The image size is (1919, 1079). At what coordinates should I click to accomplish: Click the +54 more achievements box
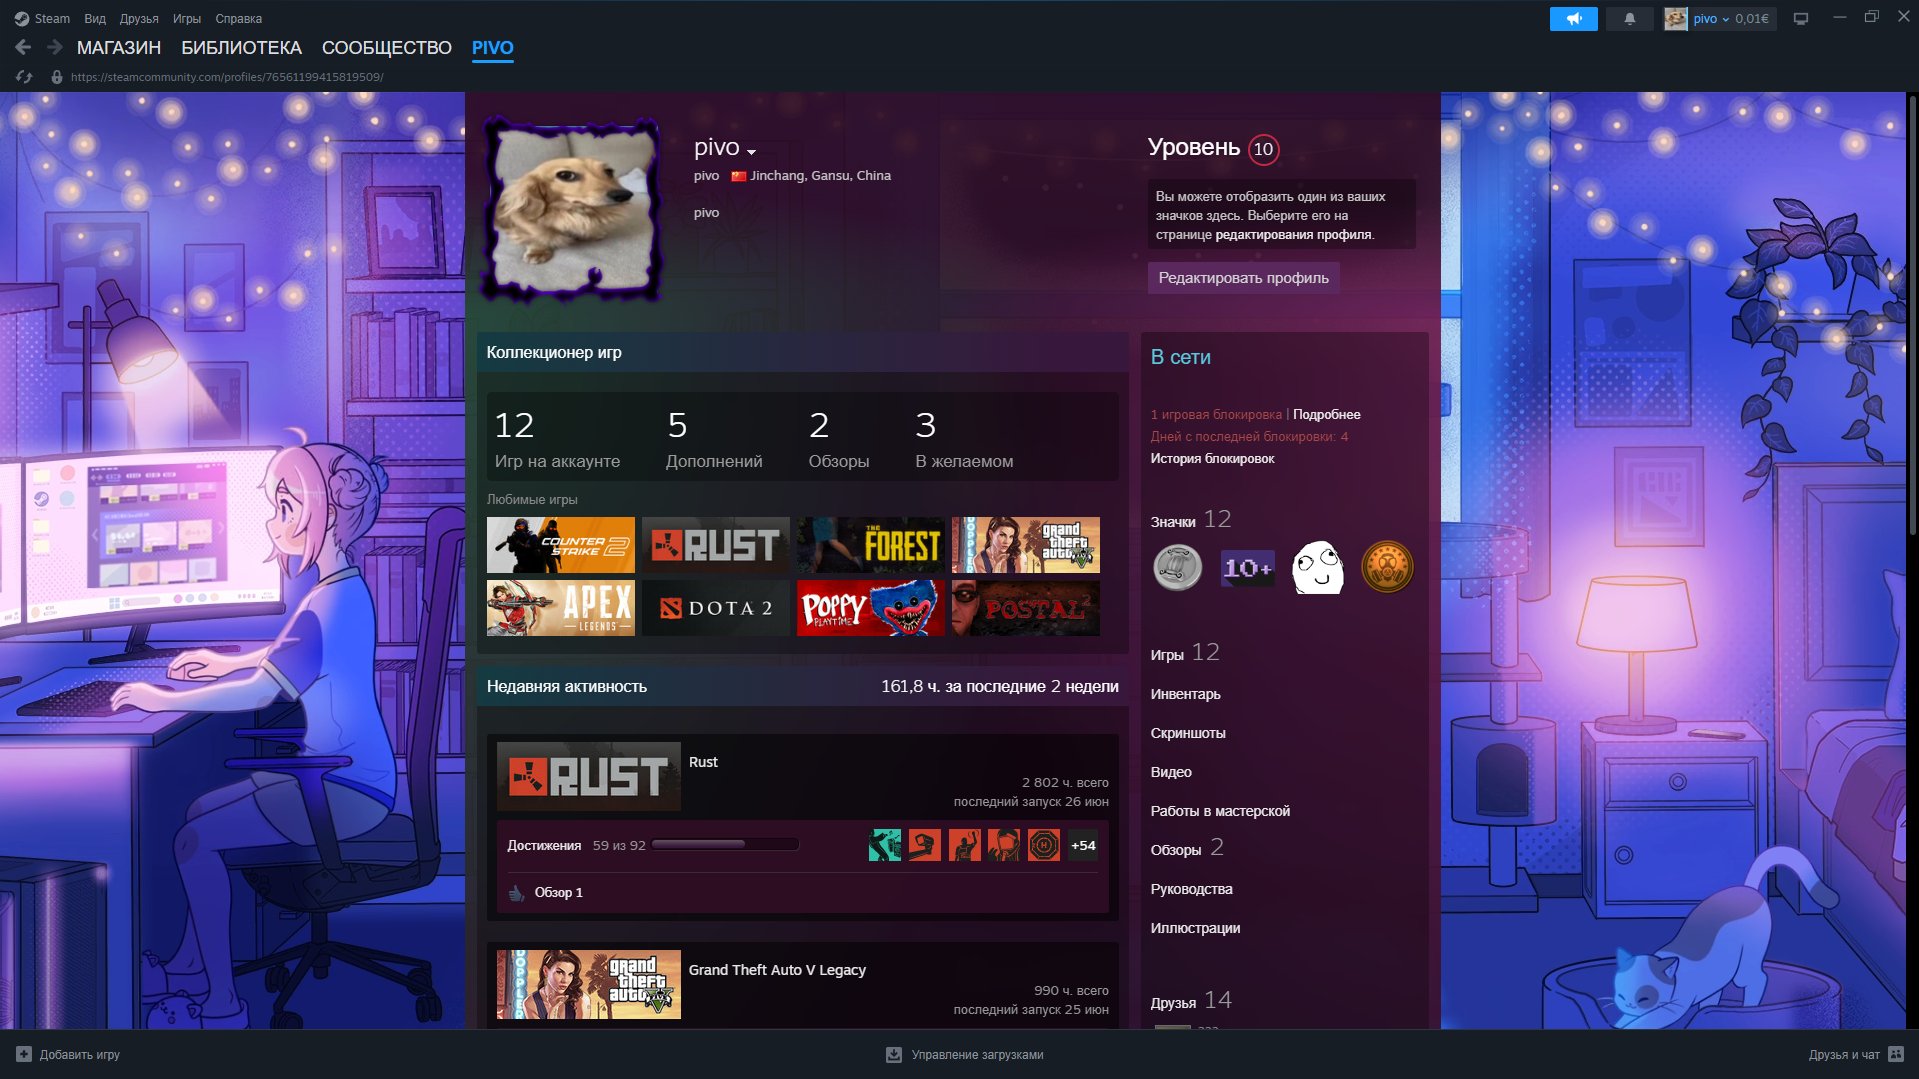(1083, 845)
